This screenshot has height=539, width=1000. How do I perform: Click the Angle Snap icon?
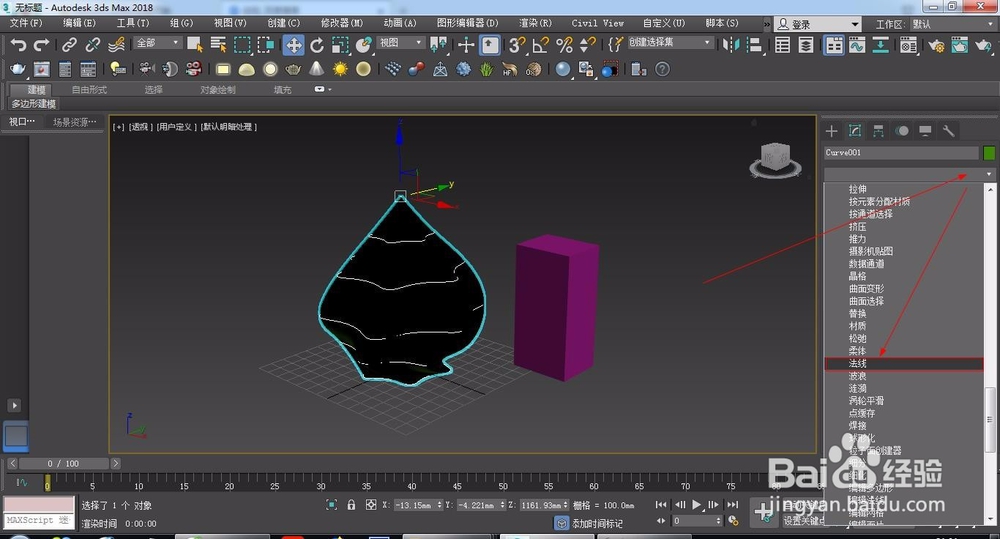pos(540,45)
